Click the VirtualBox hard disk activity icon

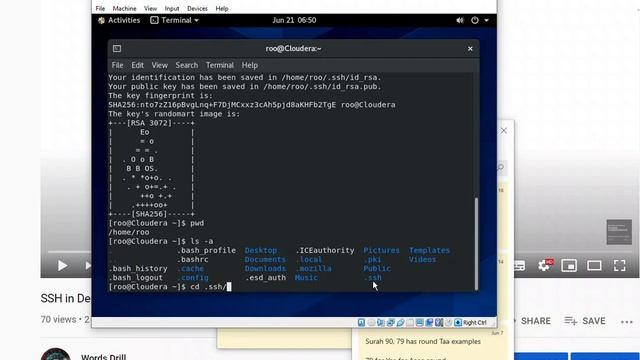click(361, 323)
